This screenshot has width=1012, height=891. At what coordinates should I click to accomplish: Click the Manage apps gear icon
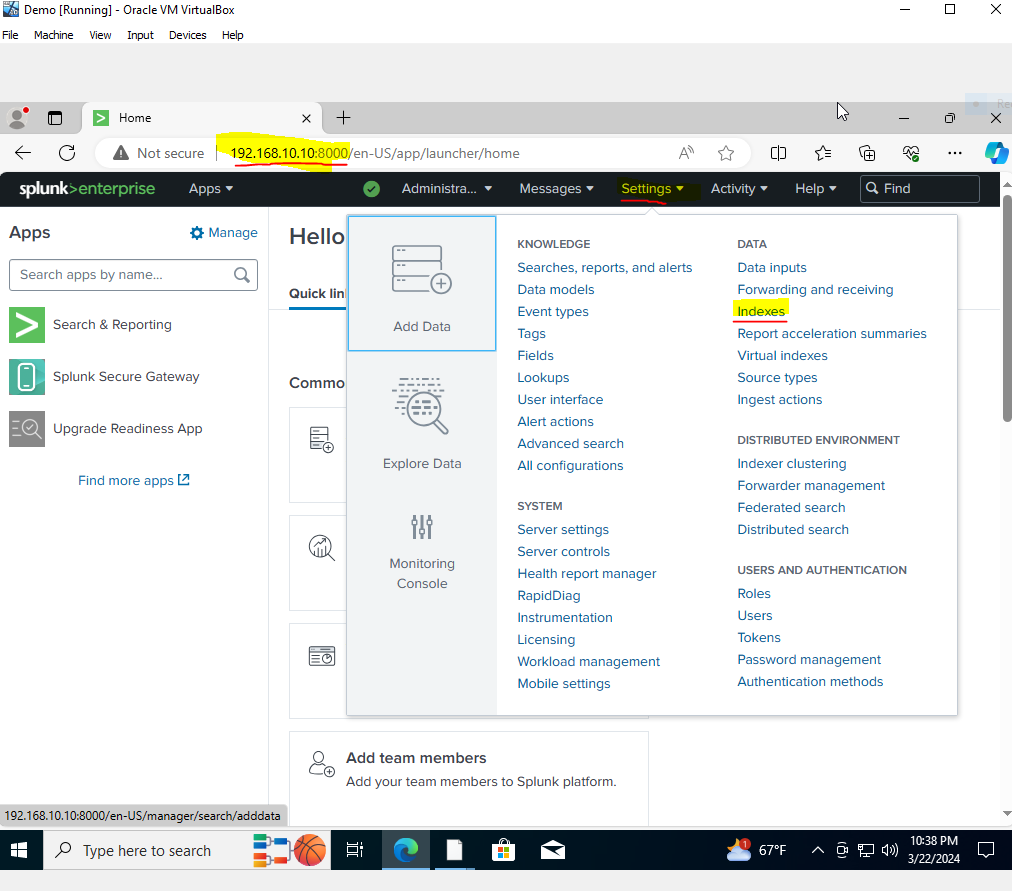[197, 233]
